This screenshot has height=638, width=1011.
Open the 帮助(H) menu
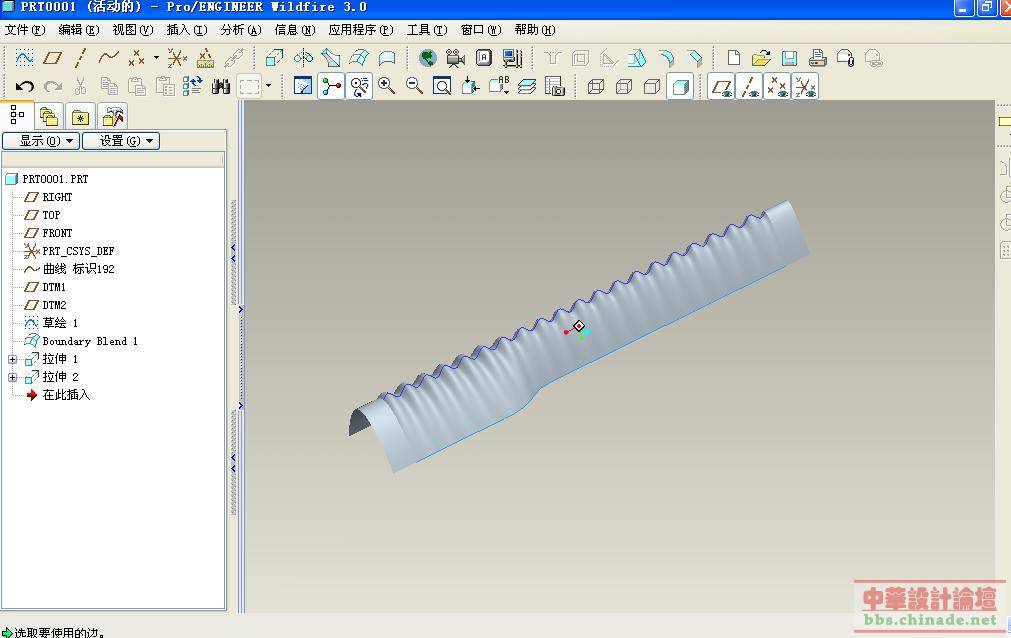535,30
